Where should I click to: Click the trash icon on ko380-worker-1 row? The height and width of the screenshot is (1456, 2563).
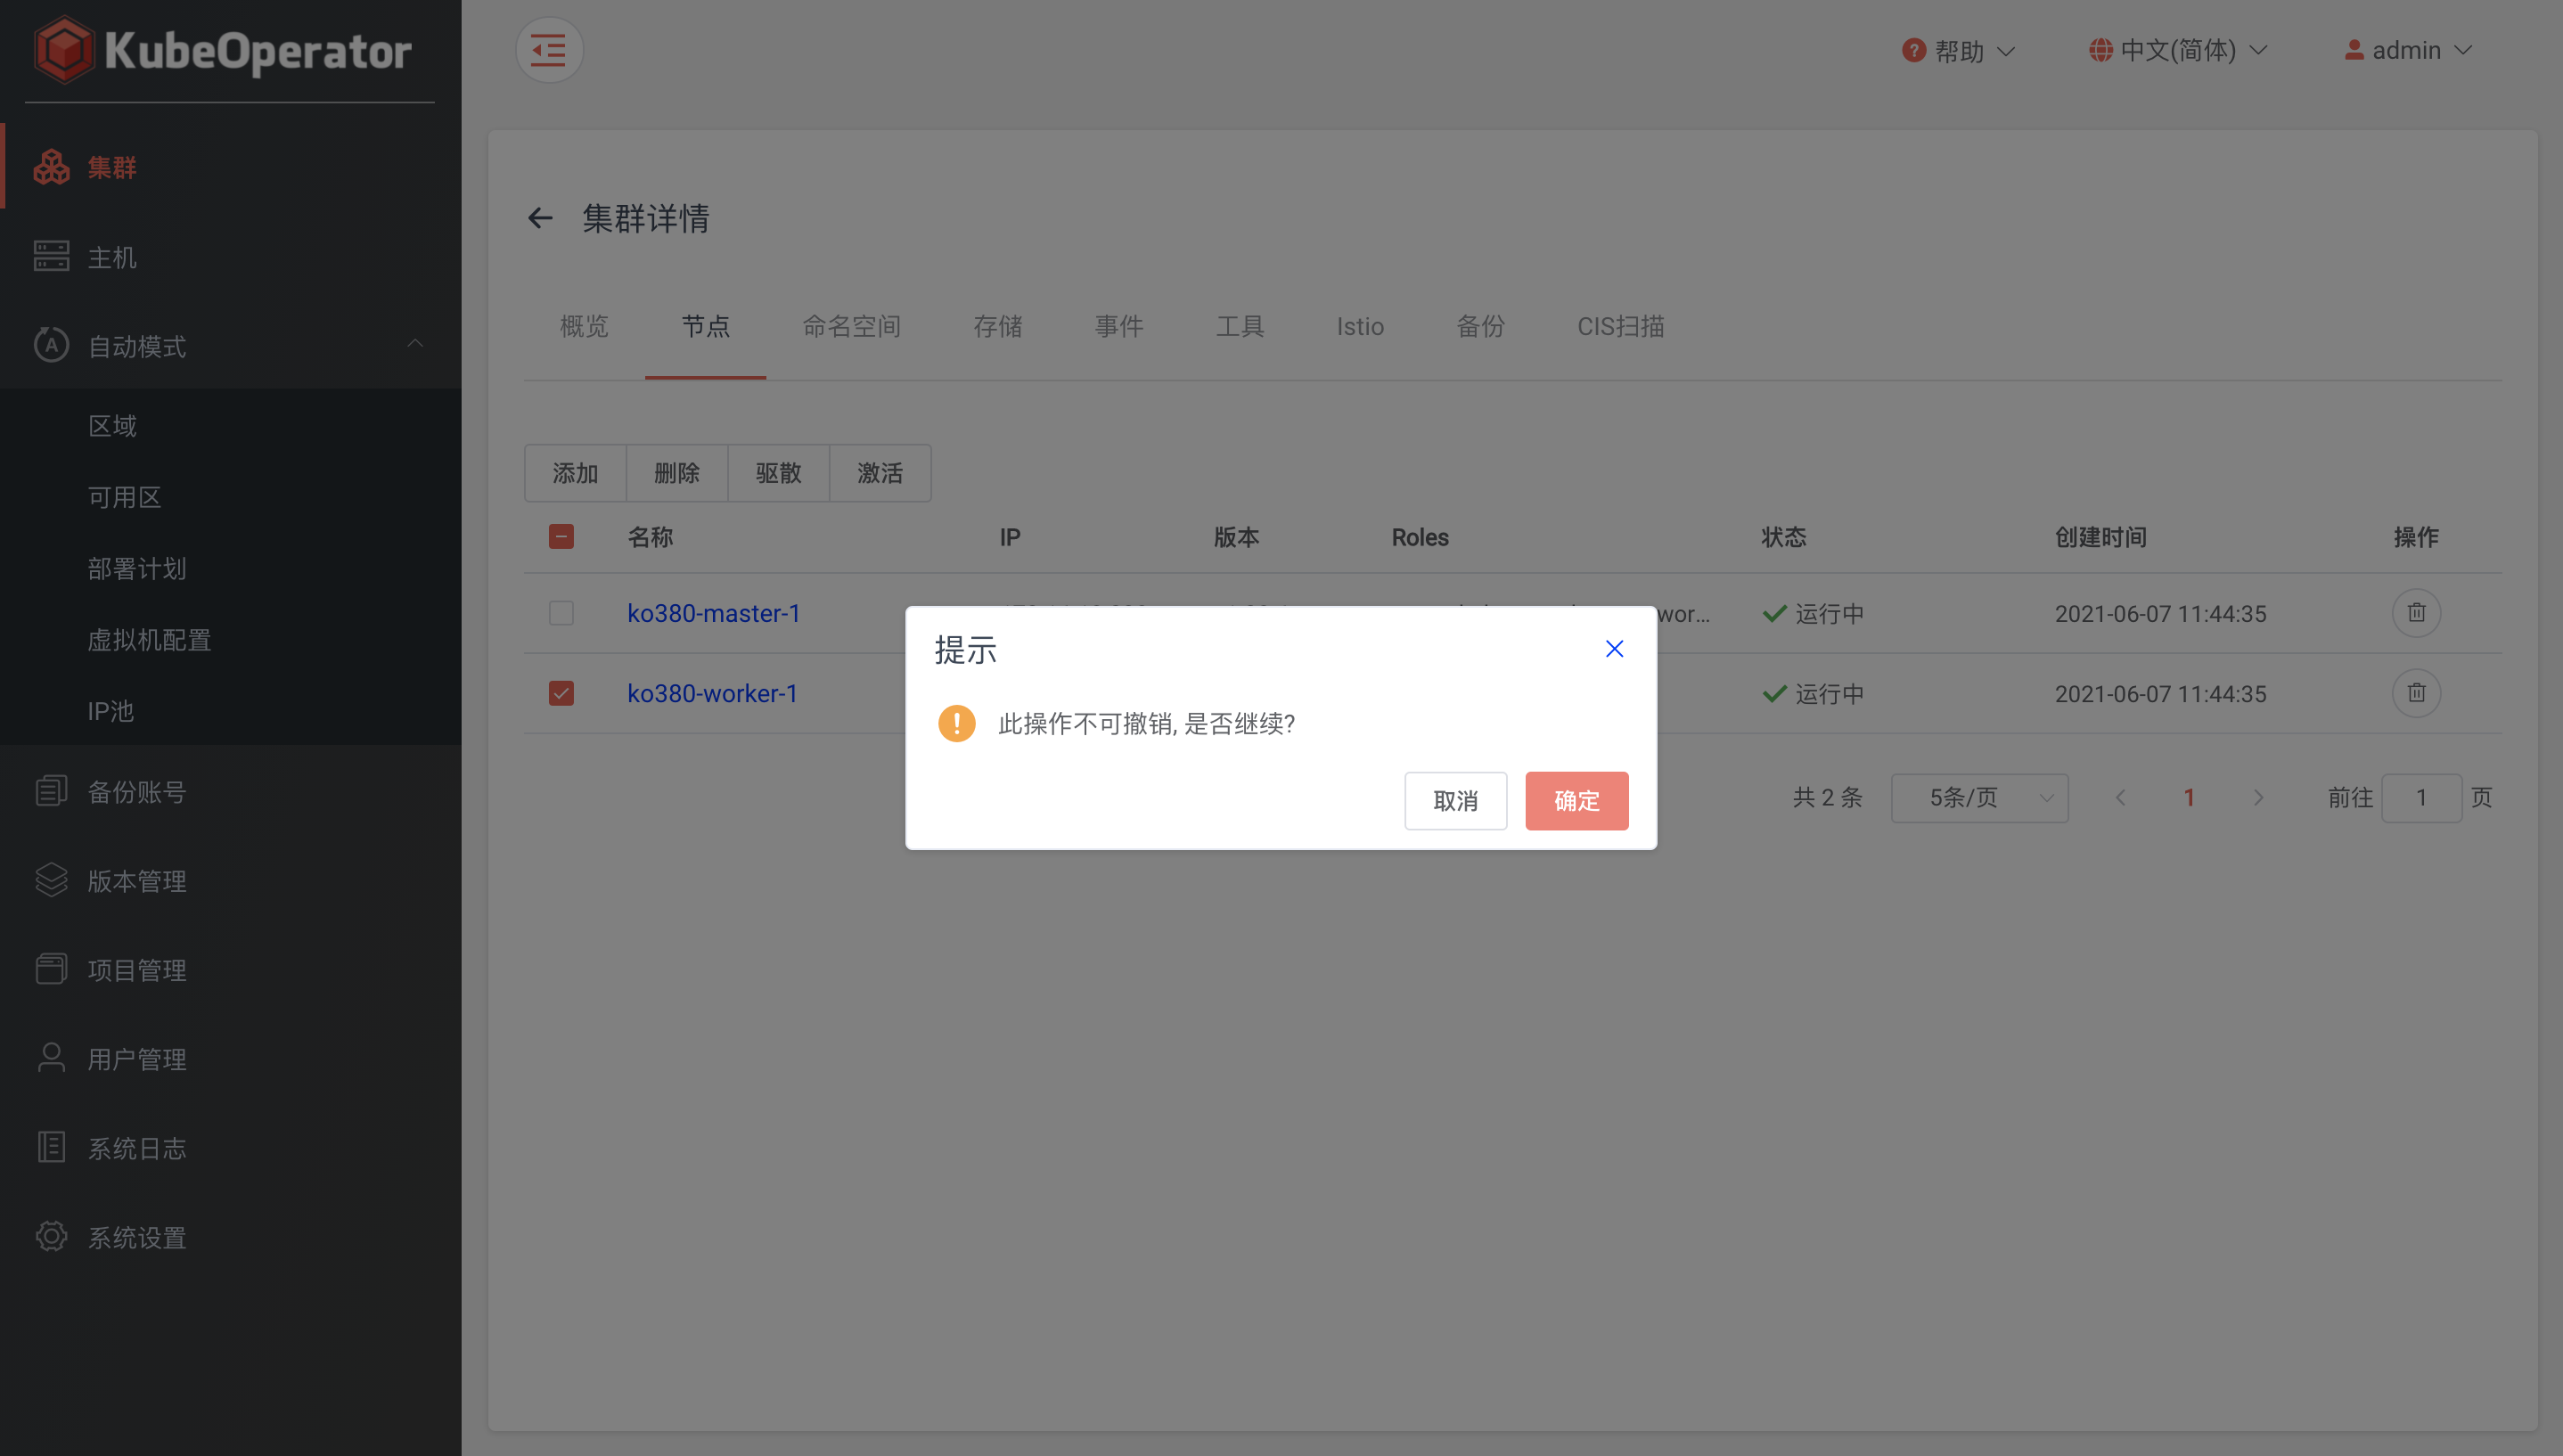[2417, 693]
